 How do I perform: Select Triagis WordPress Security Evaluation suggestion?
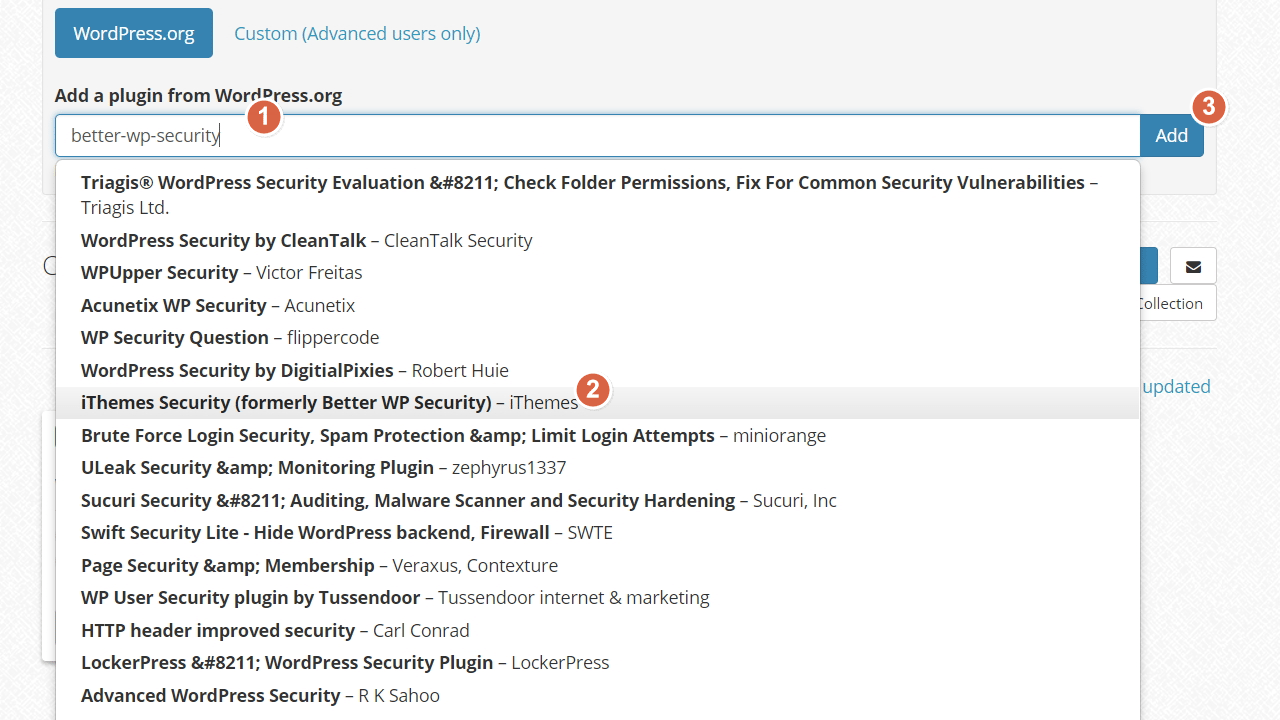point(598,195)
